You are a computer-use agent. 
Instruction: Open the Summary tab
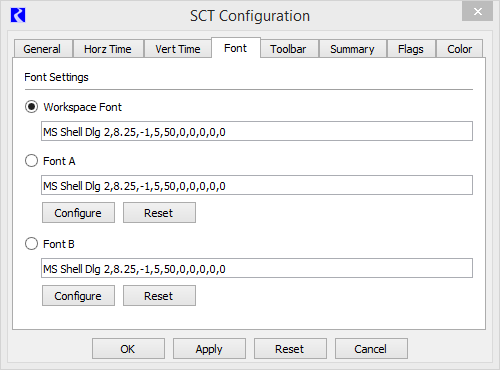tap(352, 49)
